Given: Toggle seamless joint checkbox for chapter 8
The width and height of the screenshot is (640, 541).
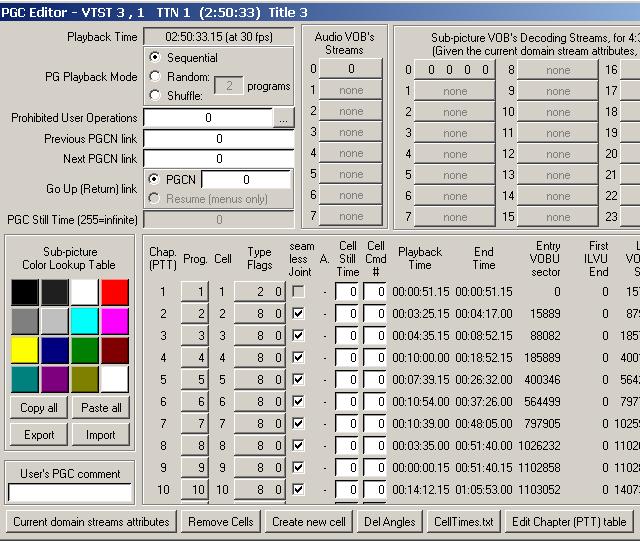Looking at the screenshot, I should (298, 445).
